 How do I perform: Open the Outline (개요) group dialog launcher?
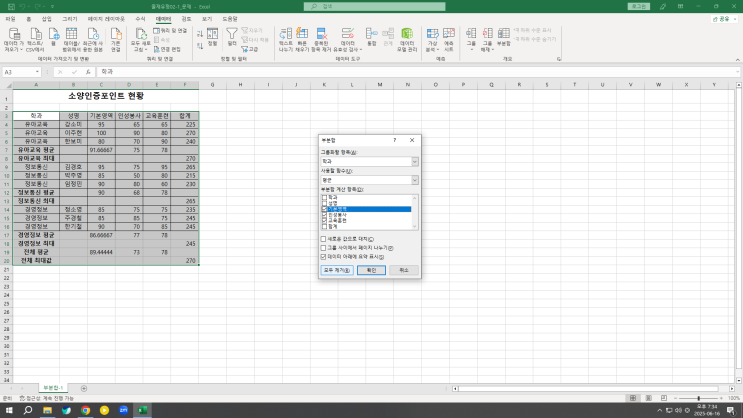(x=559, y=59)
